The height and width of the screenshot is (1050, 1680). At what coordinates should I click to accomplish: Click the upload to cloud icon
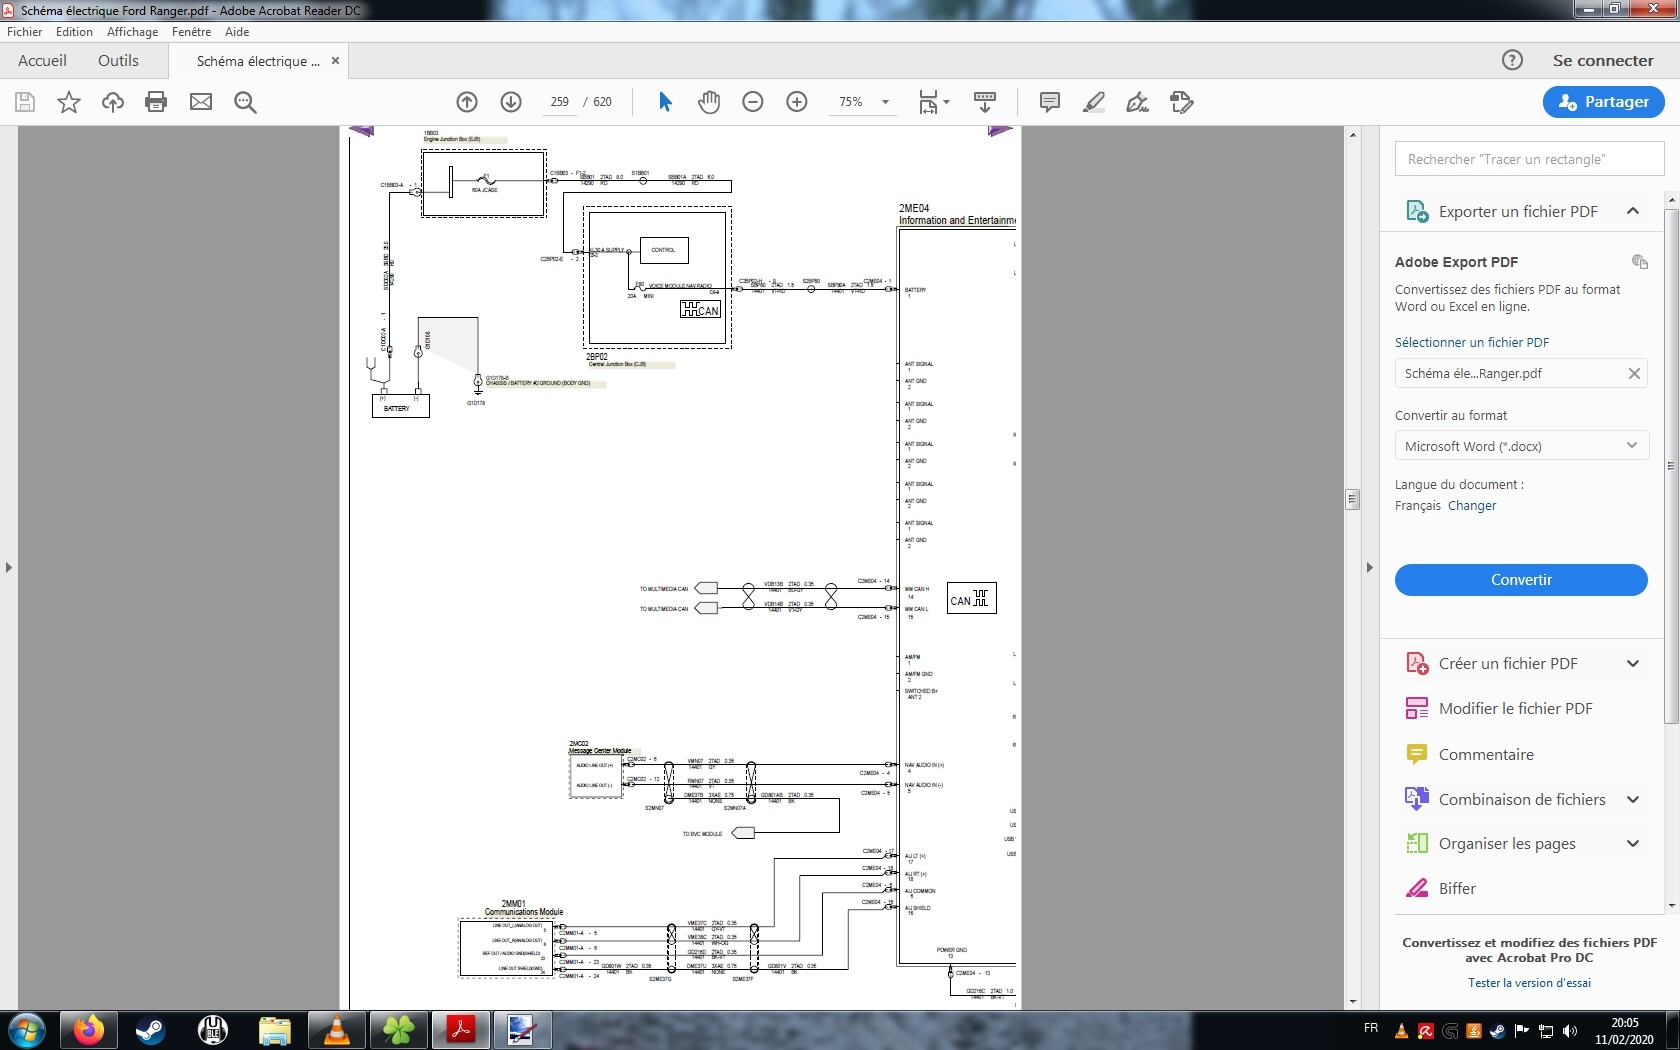coord(113,102)
